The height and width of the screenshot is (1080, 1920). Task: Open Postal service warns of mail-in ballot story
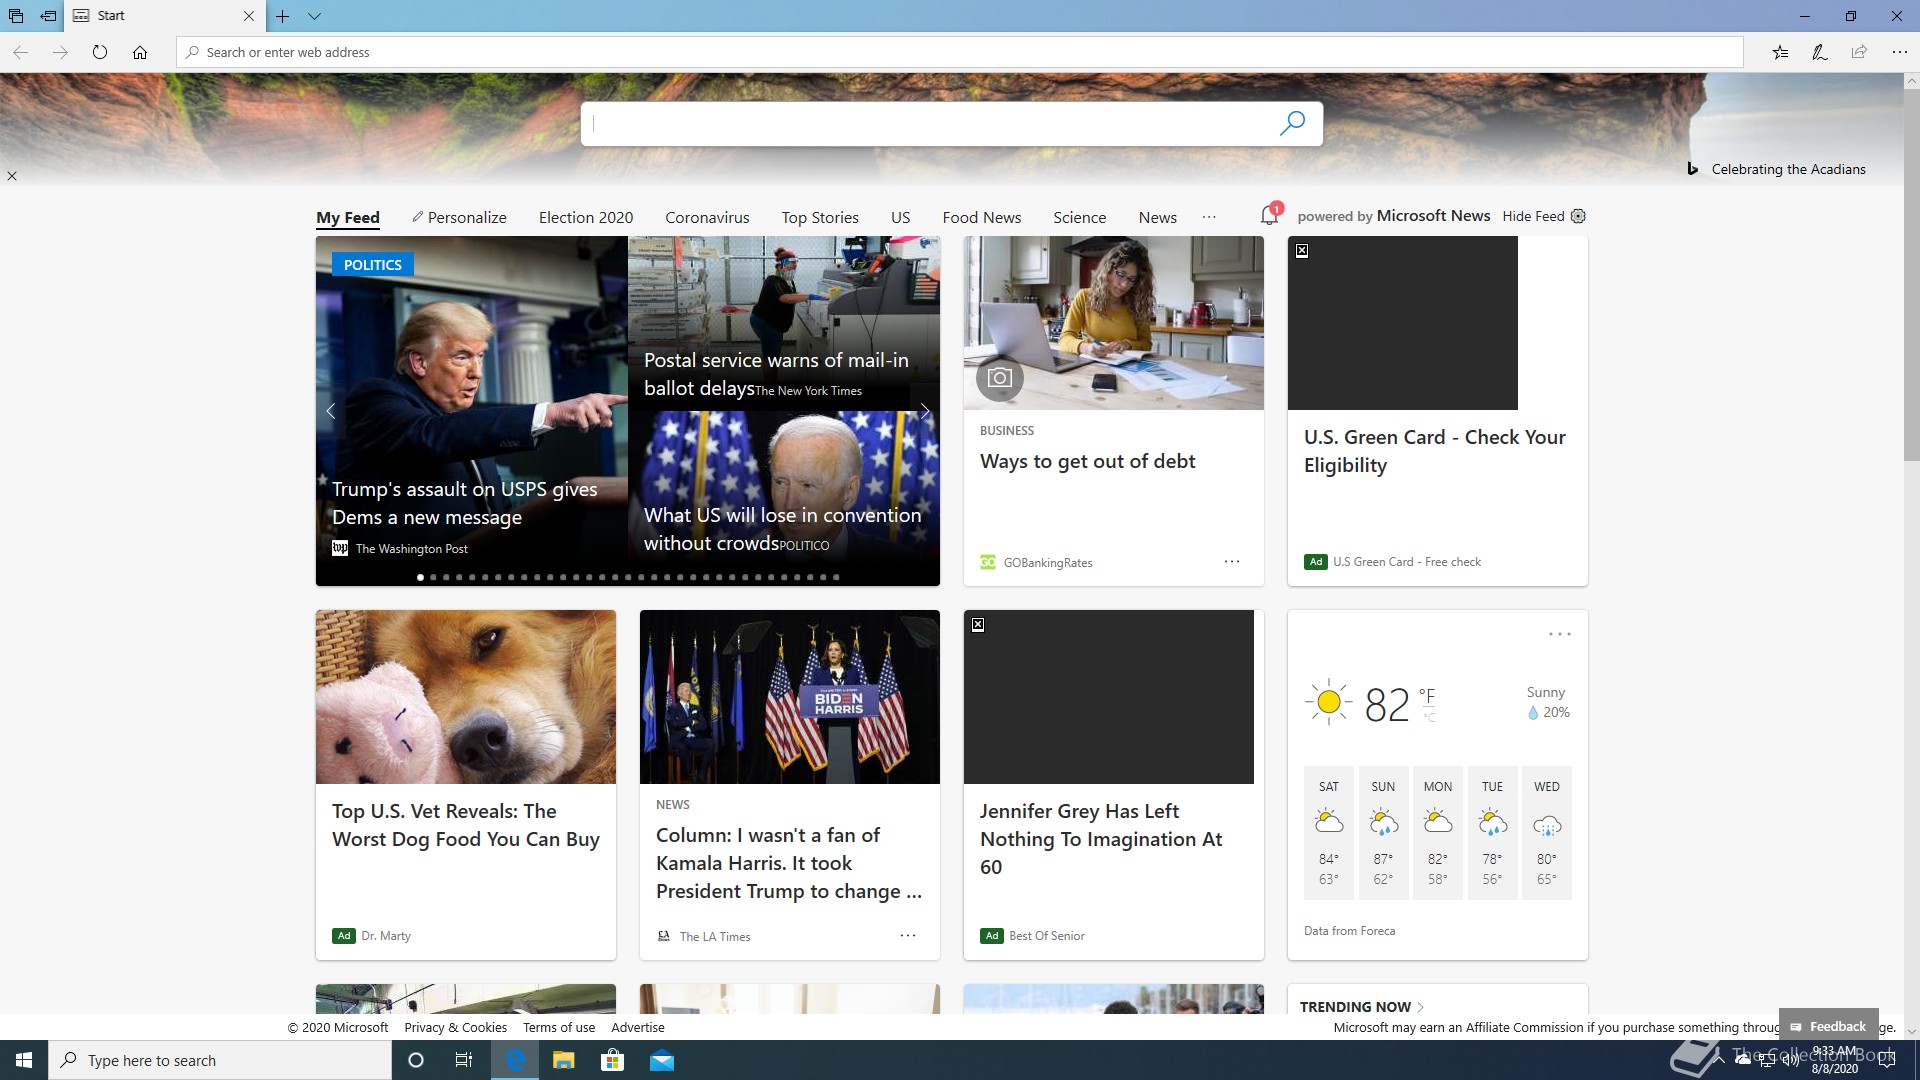776,374
